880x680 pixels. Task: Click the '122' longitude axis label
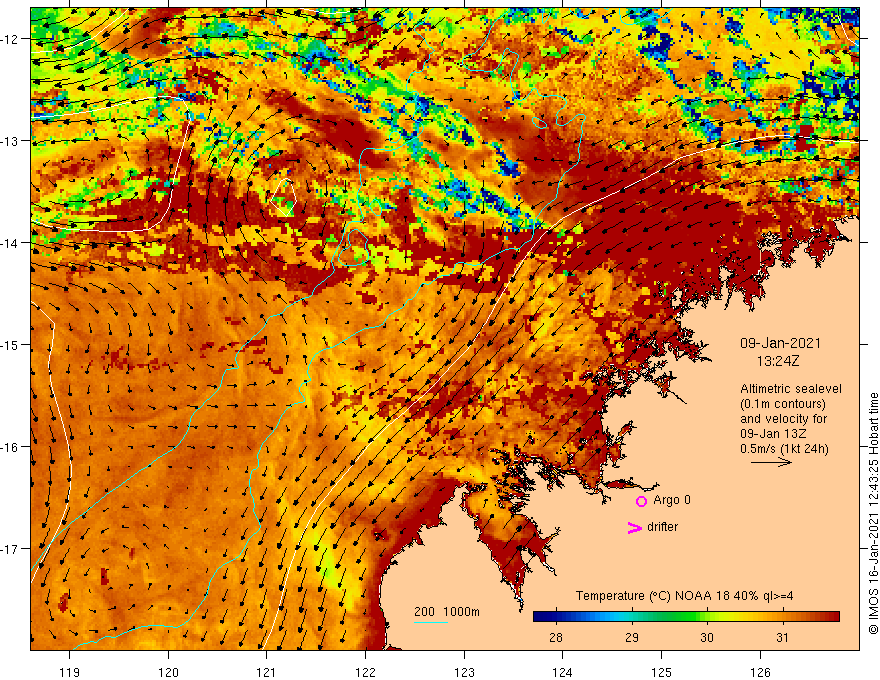pyautogui.click(x=365, y=672)
